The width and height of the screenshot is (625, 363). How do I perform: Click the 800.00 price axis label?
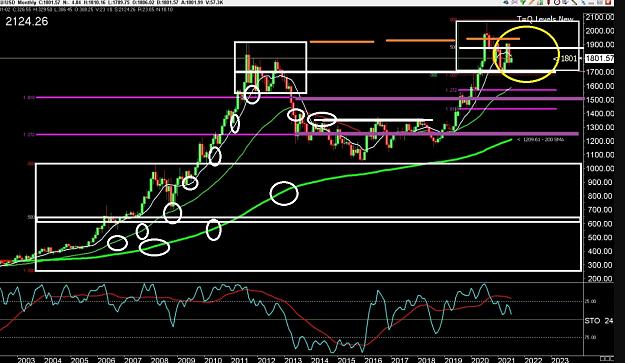(x=601, y=196)
